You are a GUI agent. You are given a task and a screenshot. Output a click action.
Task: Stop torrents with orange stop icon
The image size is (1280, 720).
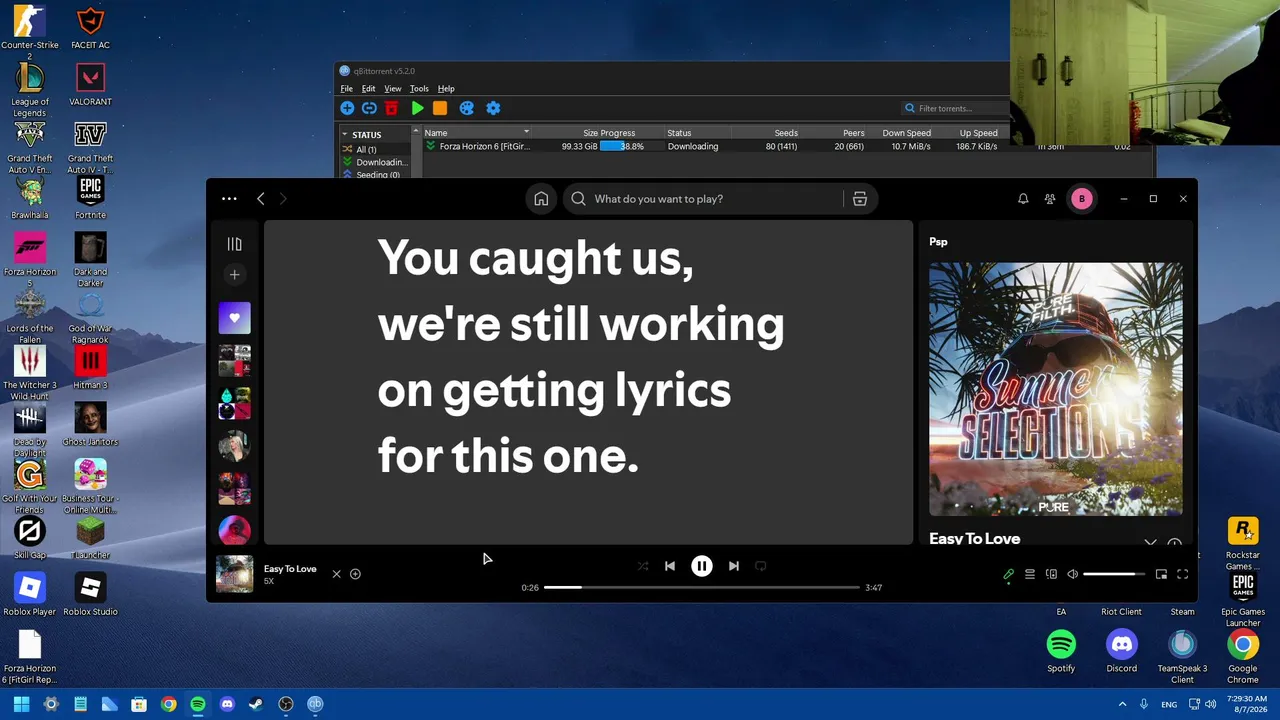pos(440,108)
